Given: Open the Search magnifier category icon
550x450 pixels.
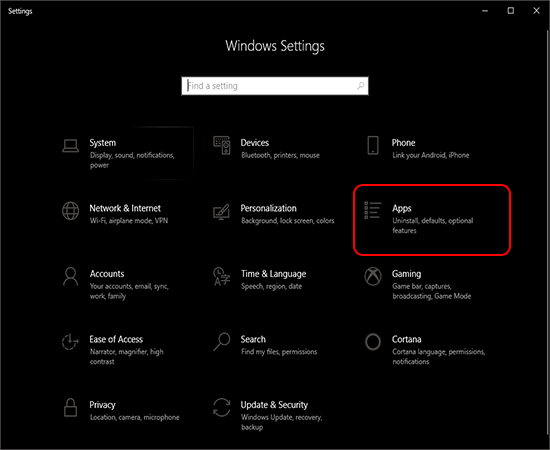Looking at the screenshot, I should point(222,342).
